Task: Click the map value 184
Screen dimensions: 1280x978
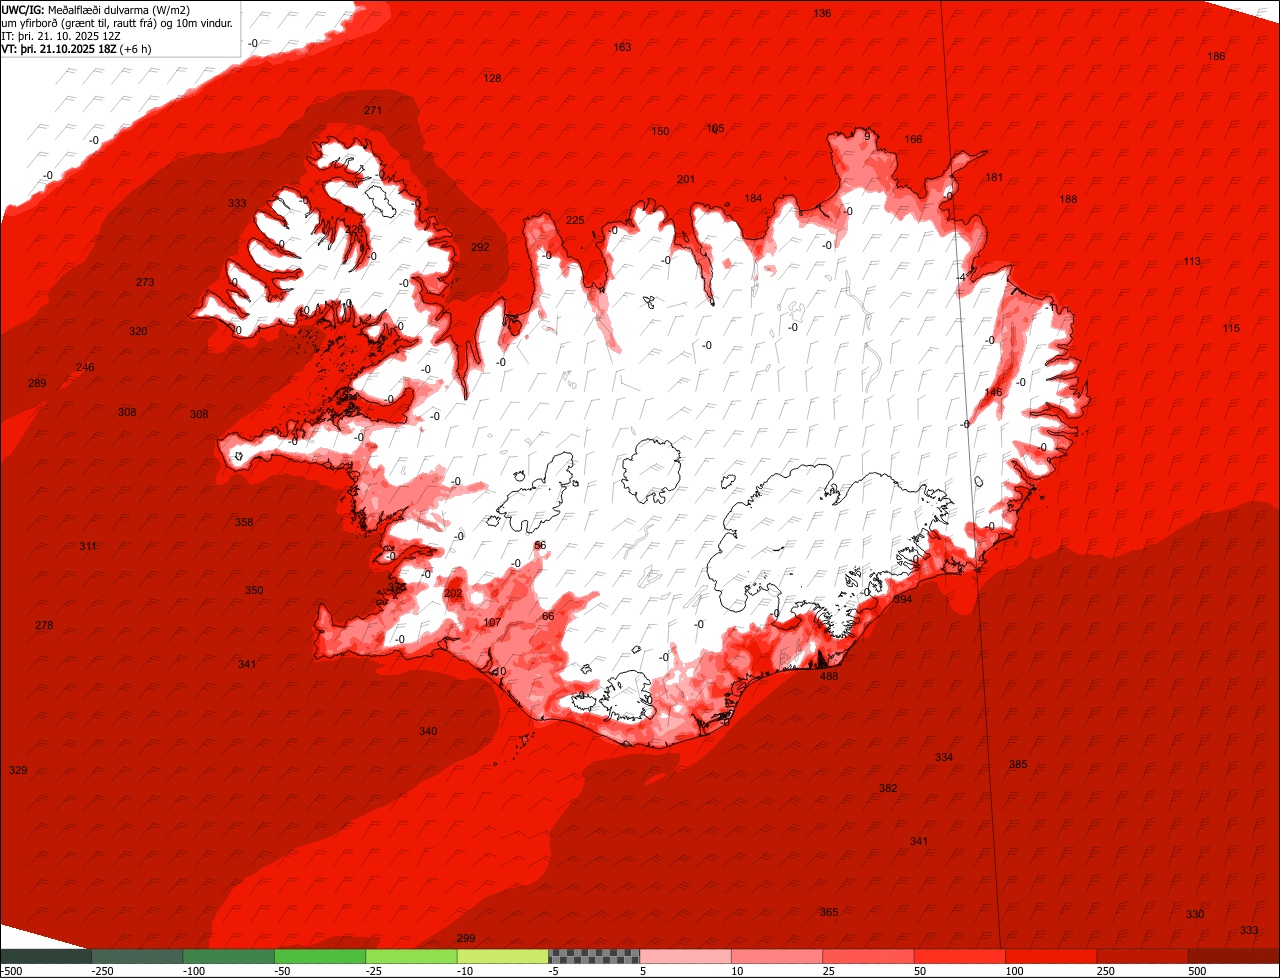Action: coord(753,198)
